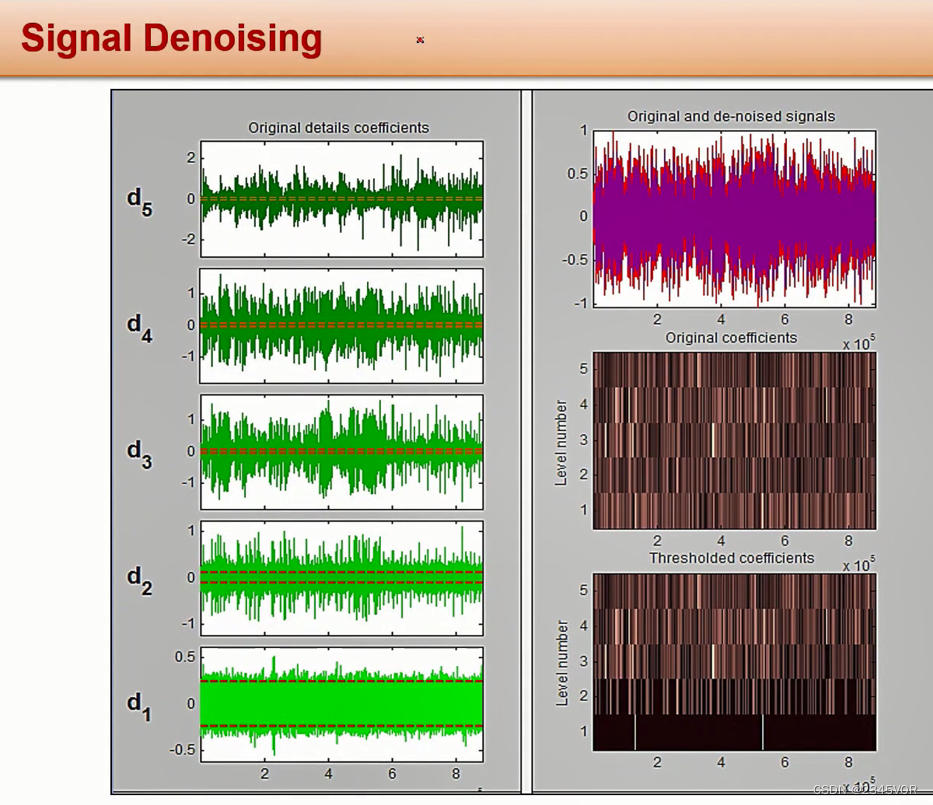Click the d1 level label
This screenshot has height=805, width=933.
140,706
